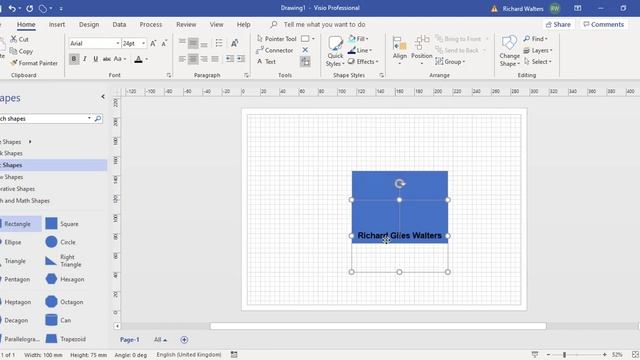The image size is (640, 360).
Task: Toggle Italic formatting
Action: [x=85, y=59]
